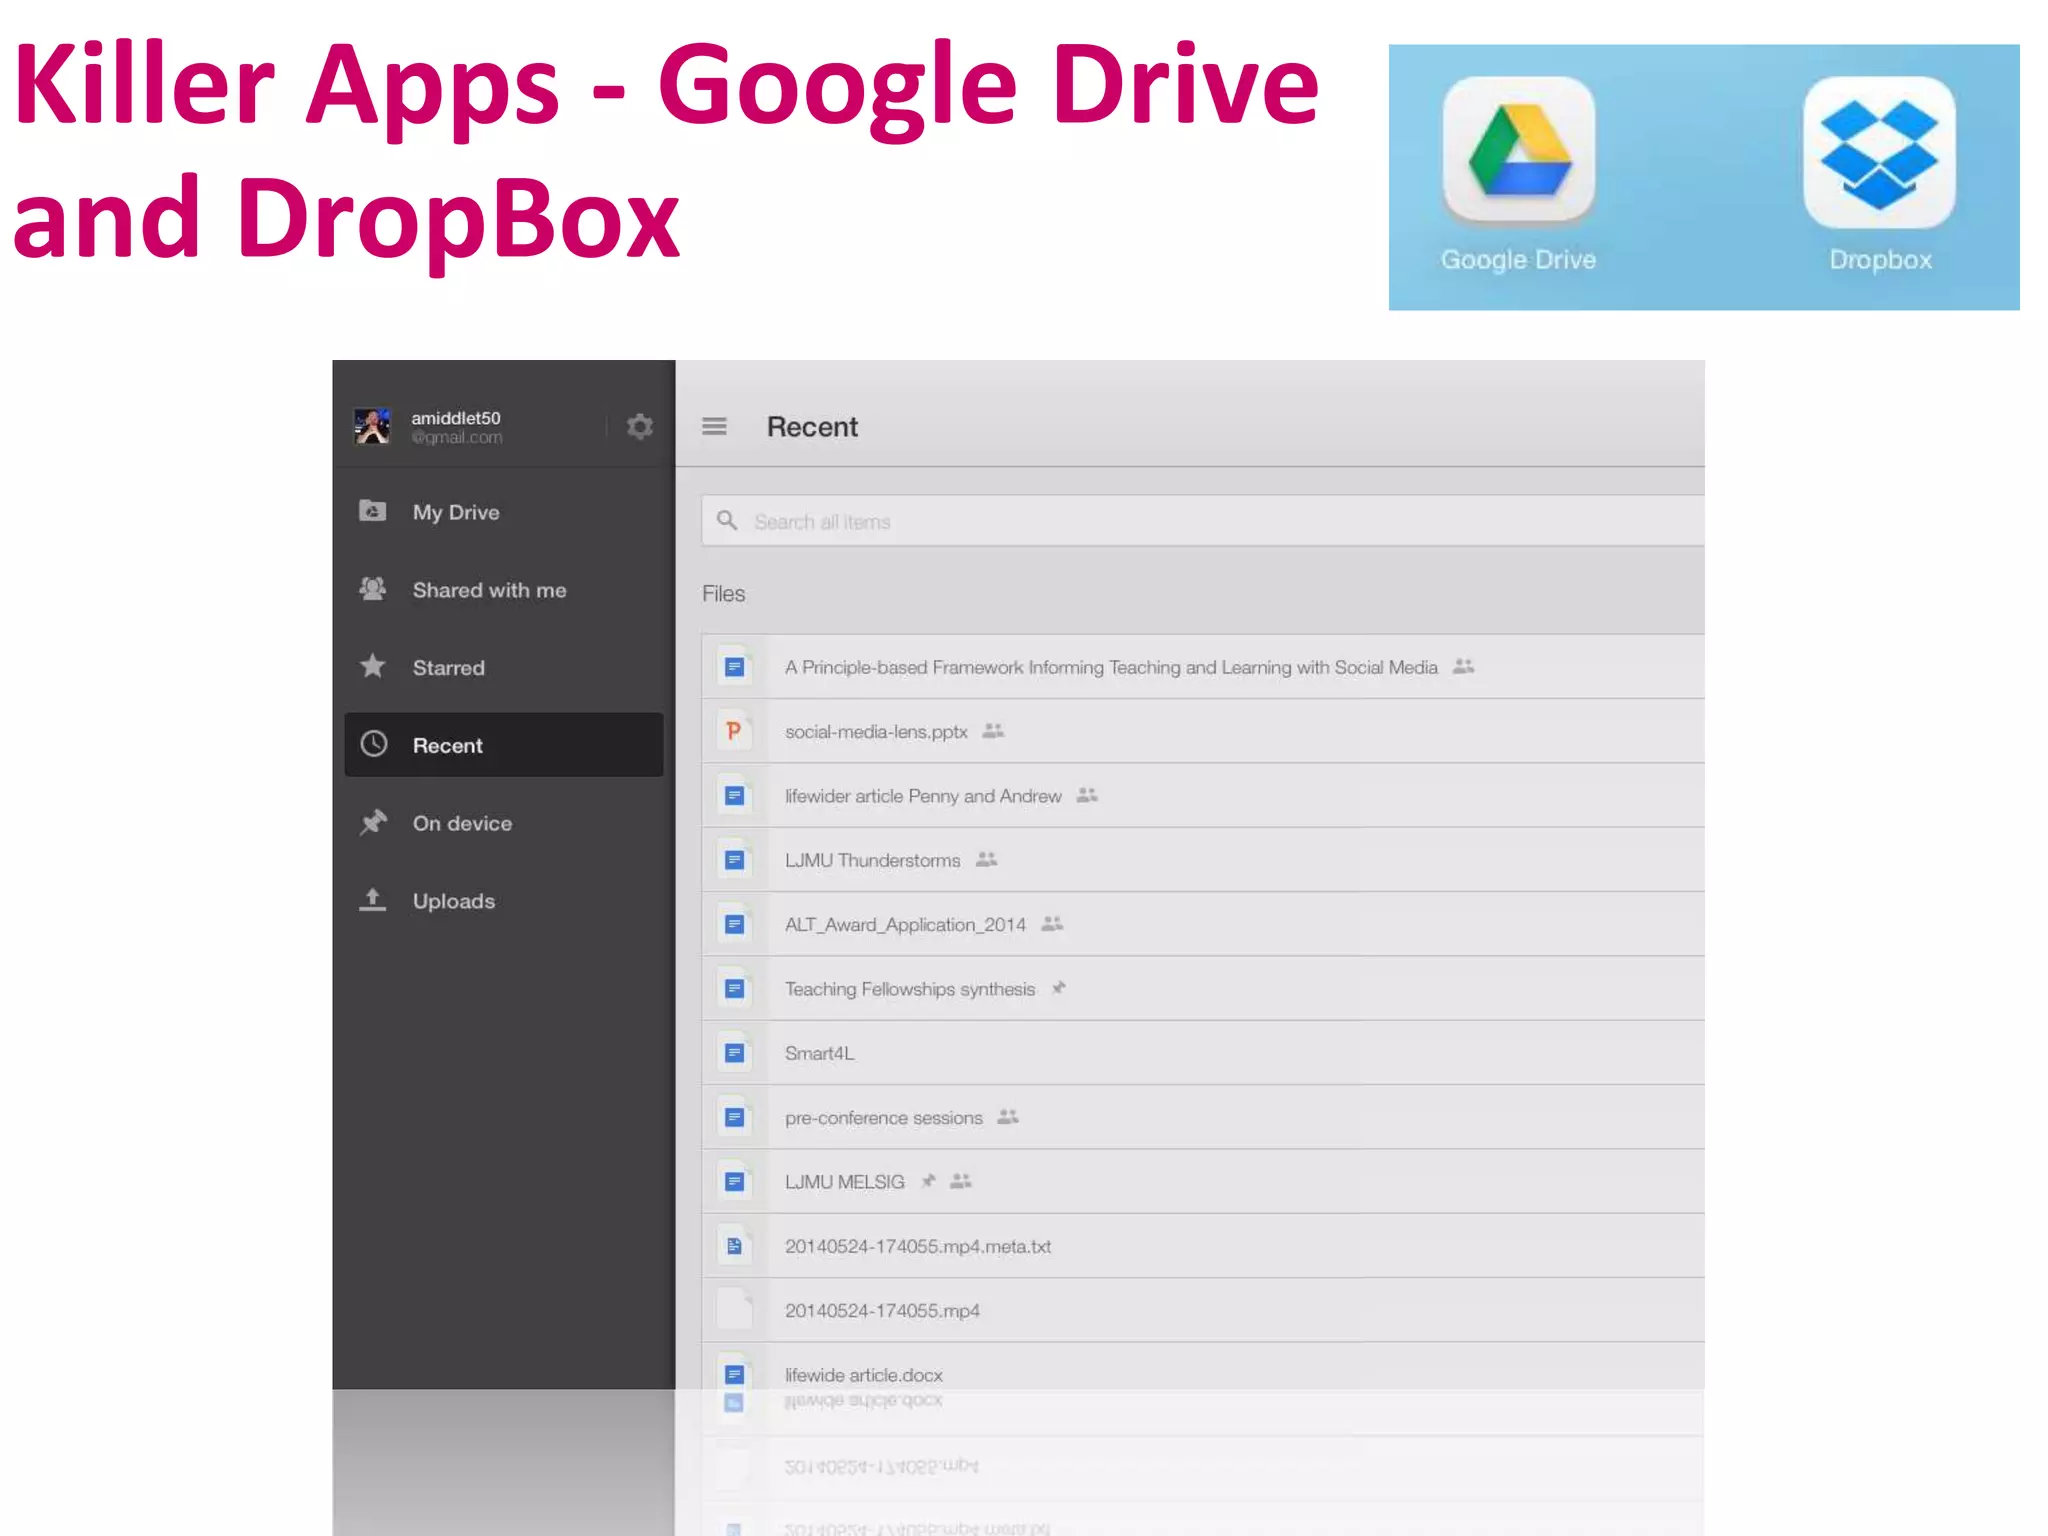Open Teaching Fellowships synthesis document
The image size is (2048, 1536).
point(1203,989)
